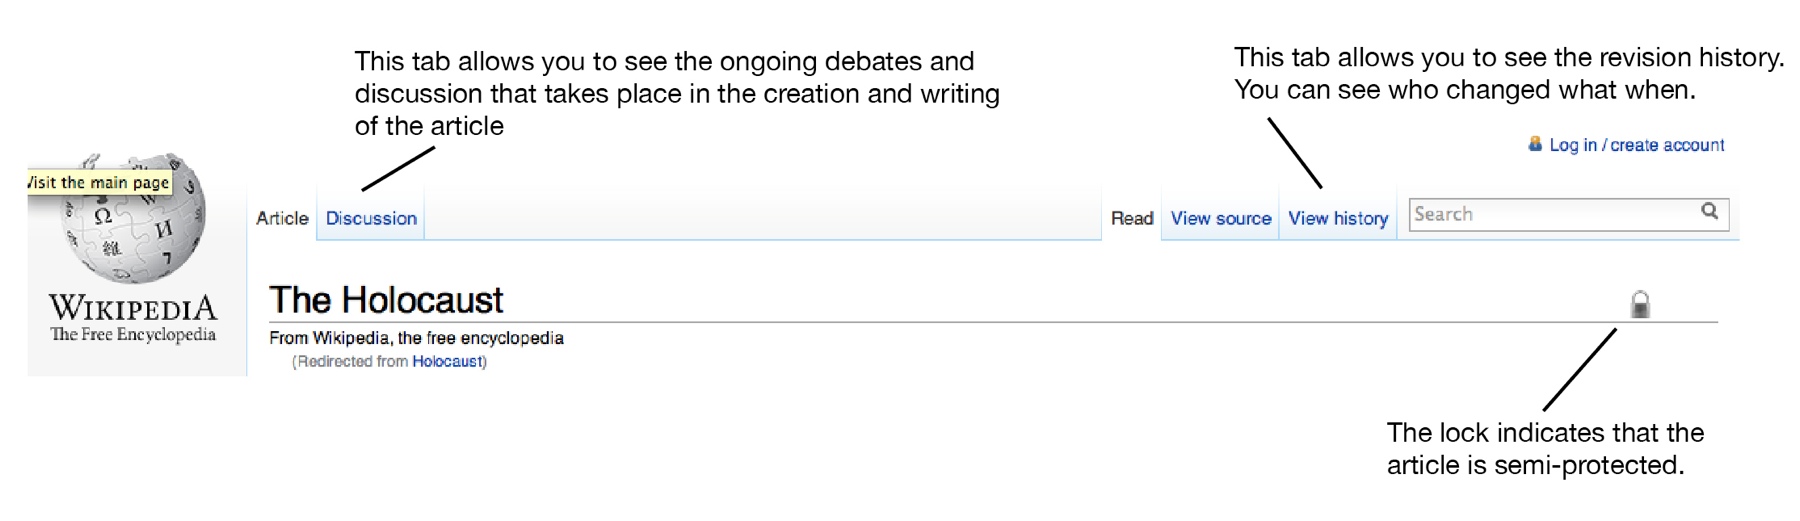Click the note saying article is semi-protected

click(1545, 448)
